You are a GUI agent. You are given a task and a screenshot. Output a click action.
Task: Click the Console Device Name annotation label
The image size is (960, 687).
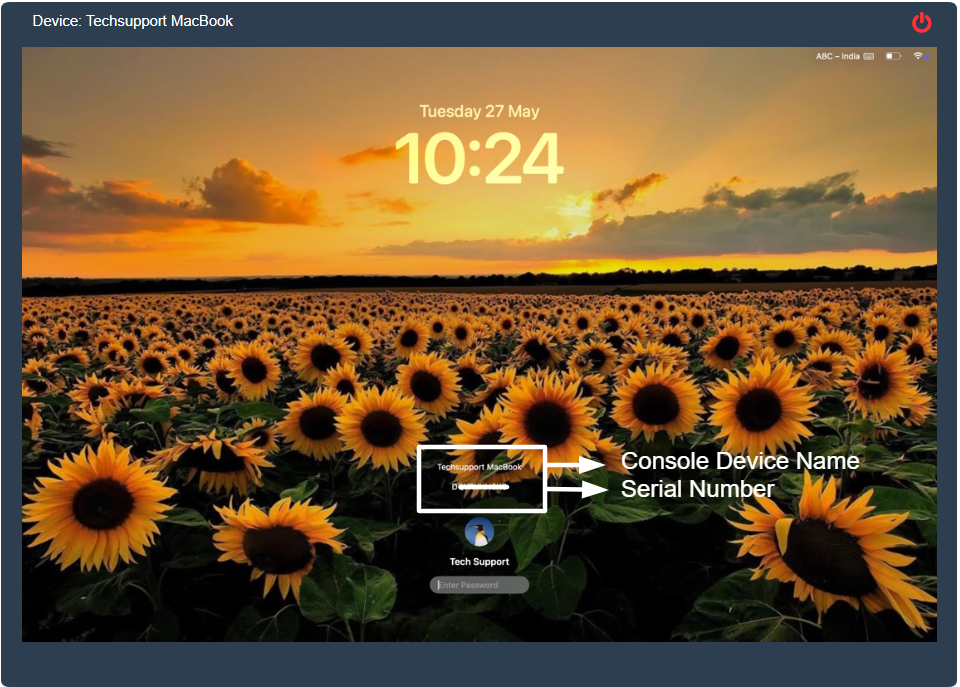[x=740, y=461]
